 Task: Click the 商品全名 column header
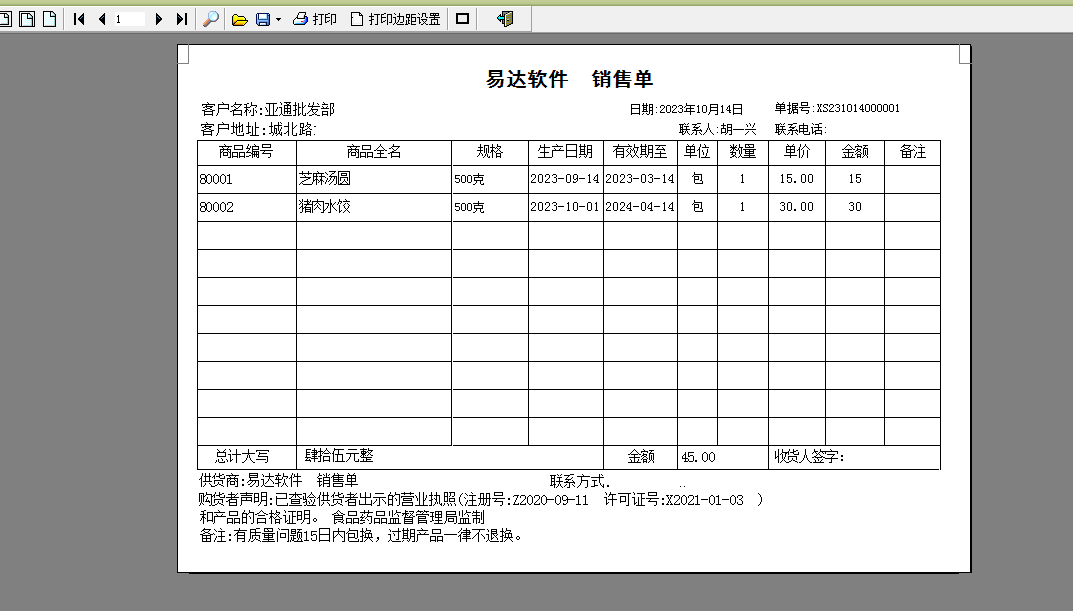374,152
